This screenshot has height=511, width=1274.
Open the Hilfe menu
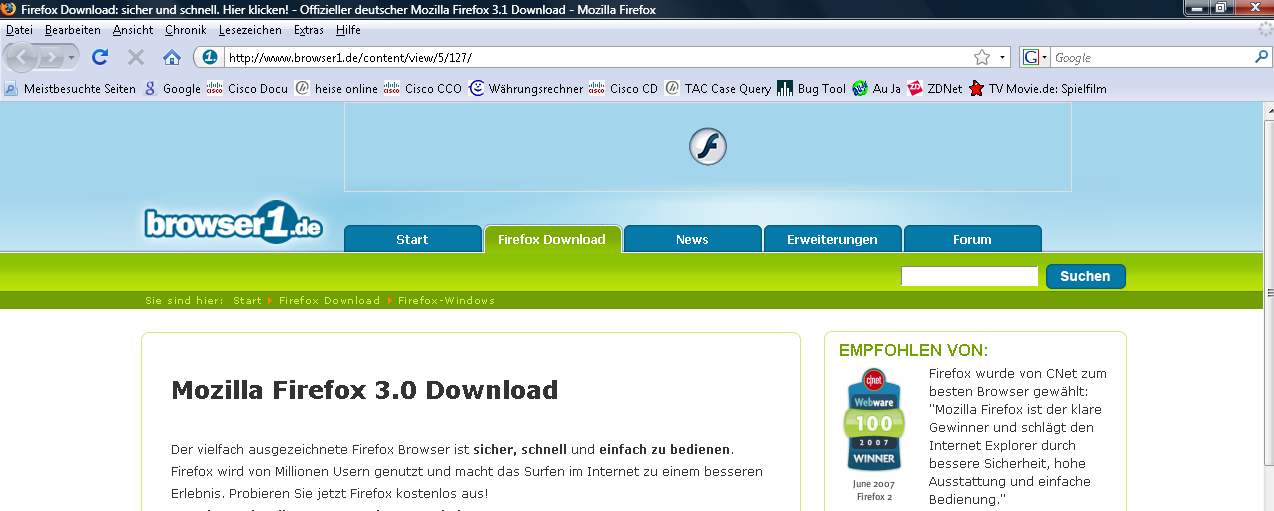tap(348, 30)
